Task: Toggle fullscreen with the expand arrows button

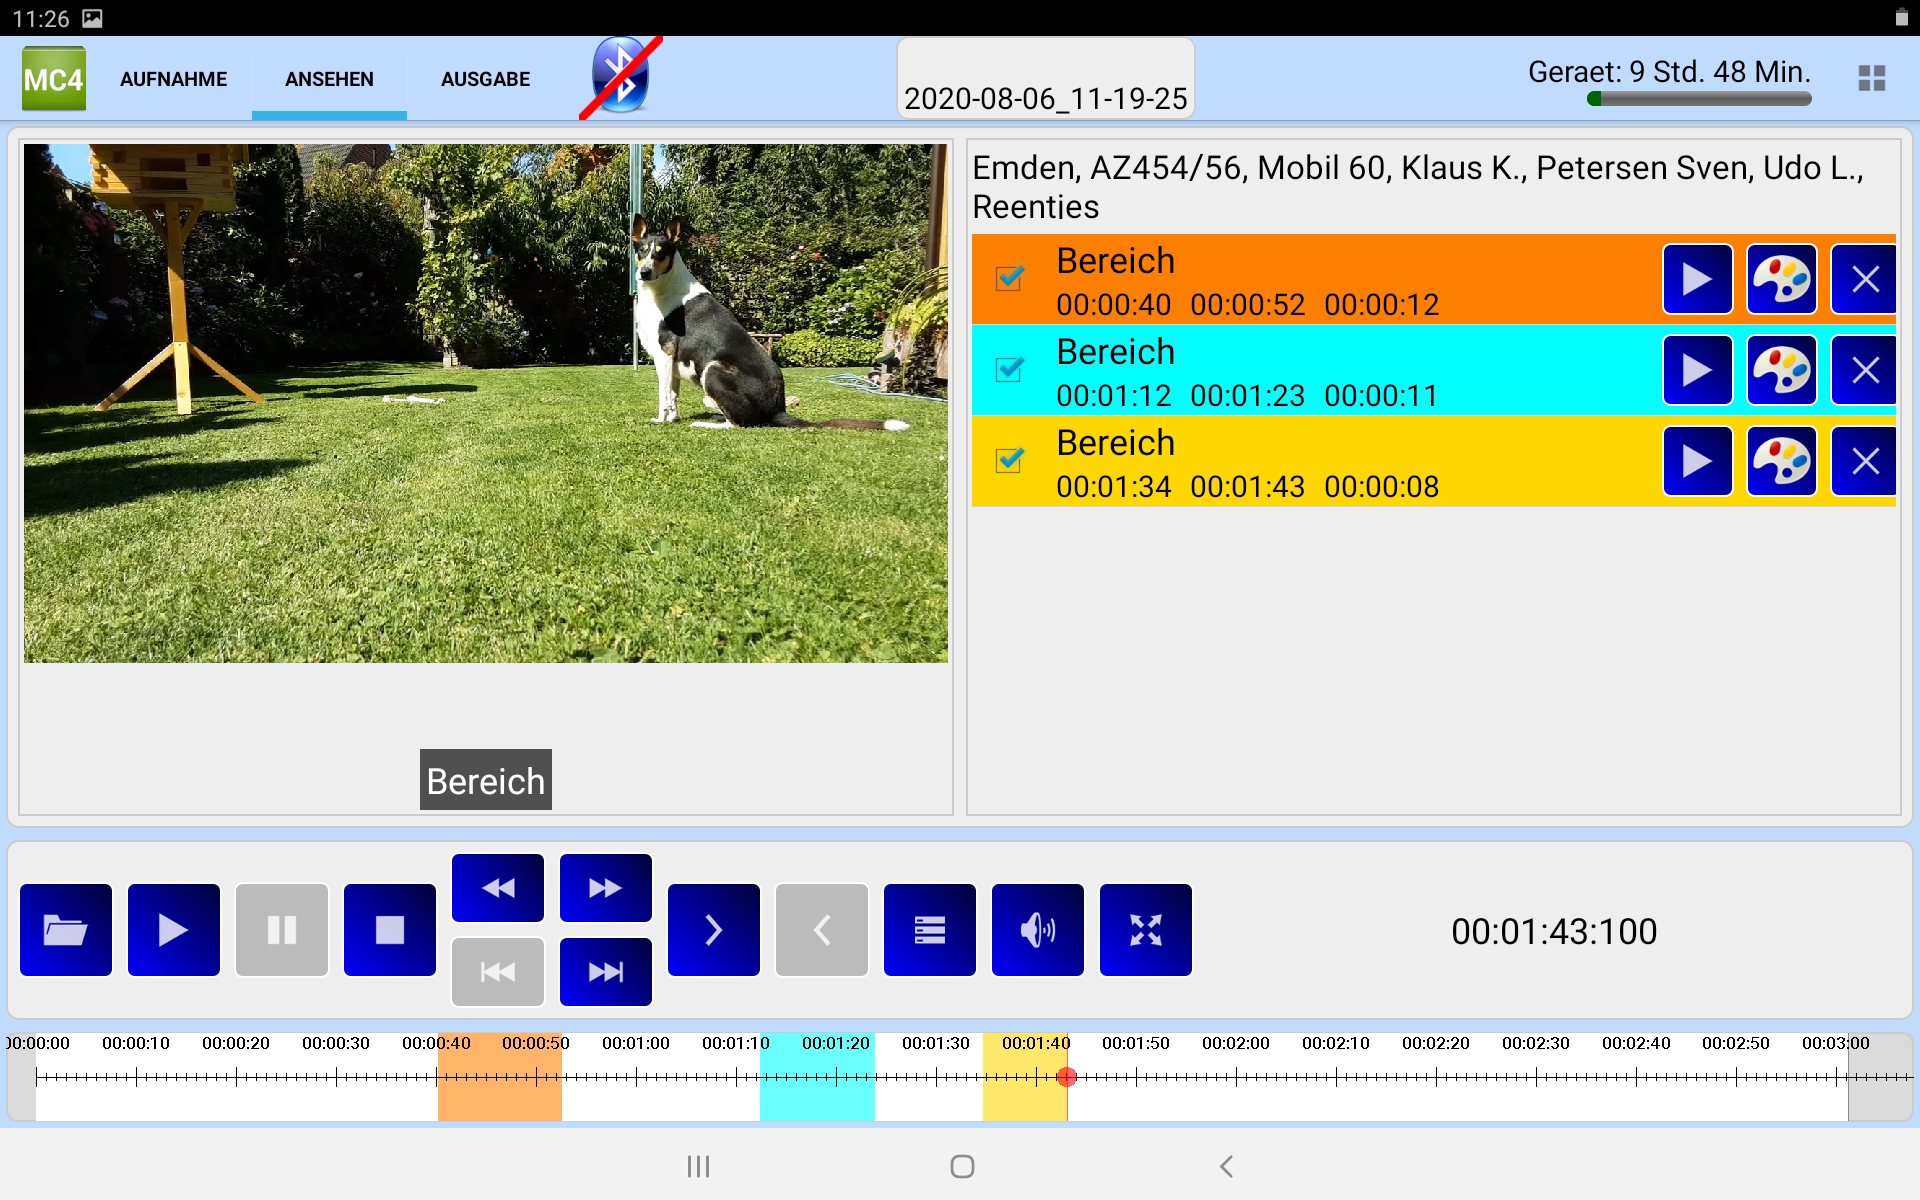Action: tap(1146, 930)
